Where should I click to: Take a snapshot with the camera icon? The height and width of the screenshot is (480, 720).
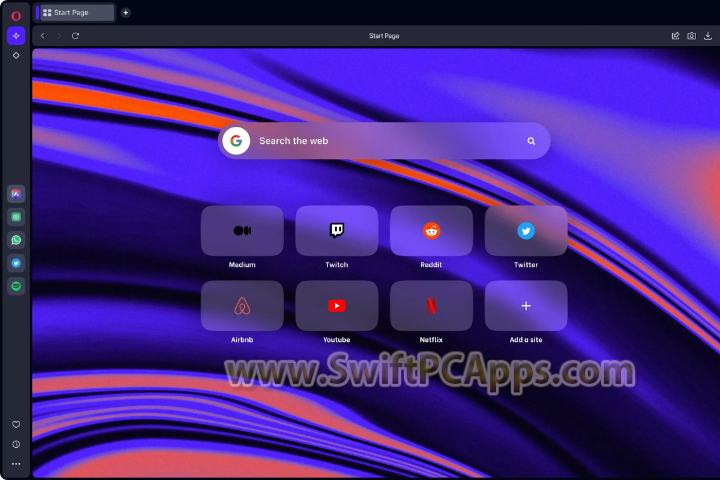[692, 36]
